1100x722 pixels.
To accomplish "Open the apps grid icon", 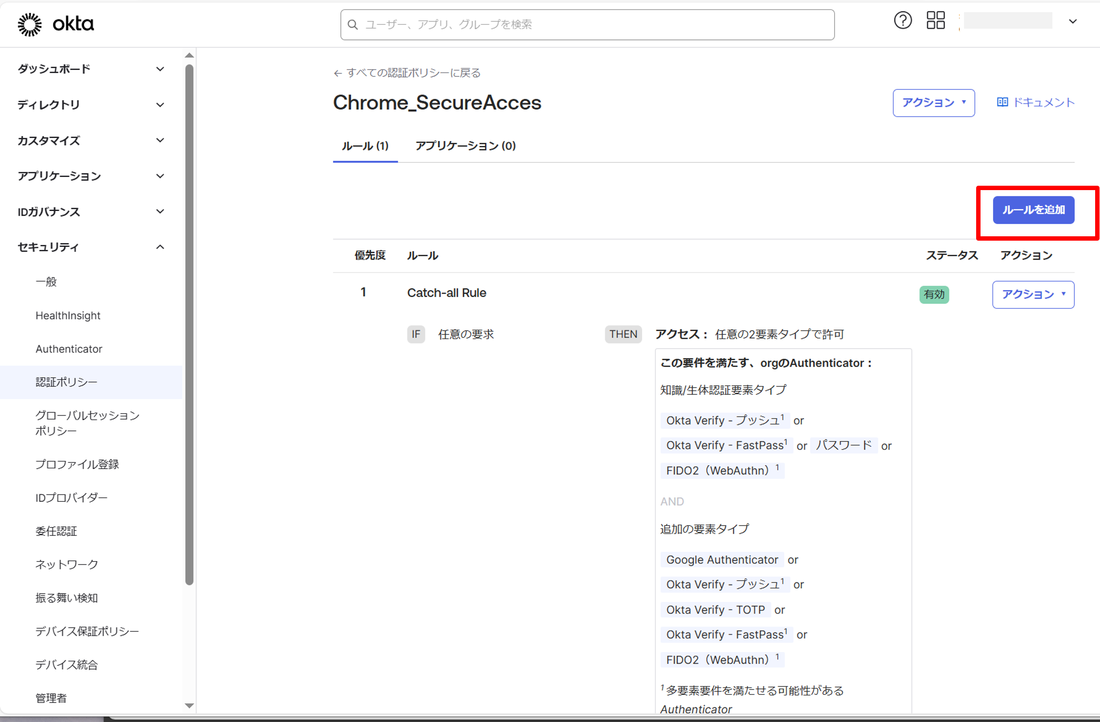I will tap(936, 20).
